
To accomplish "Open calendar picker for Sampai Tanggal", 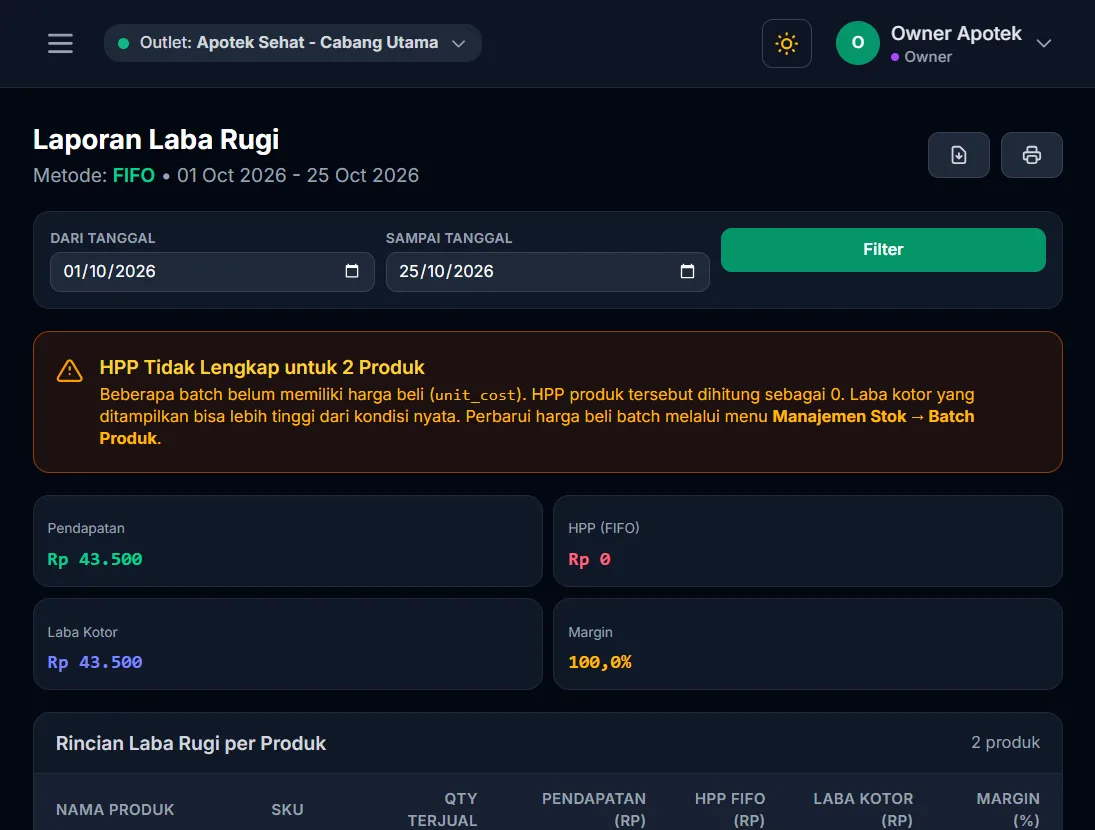I will tap(687, 271).
